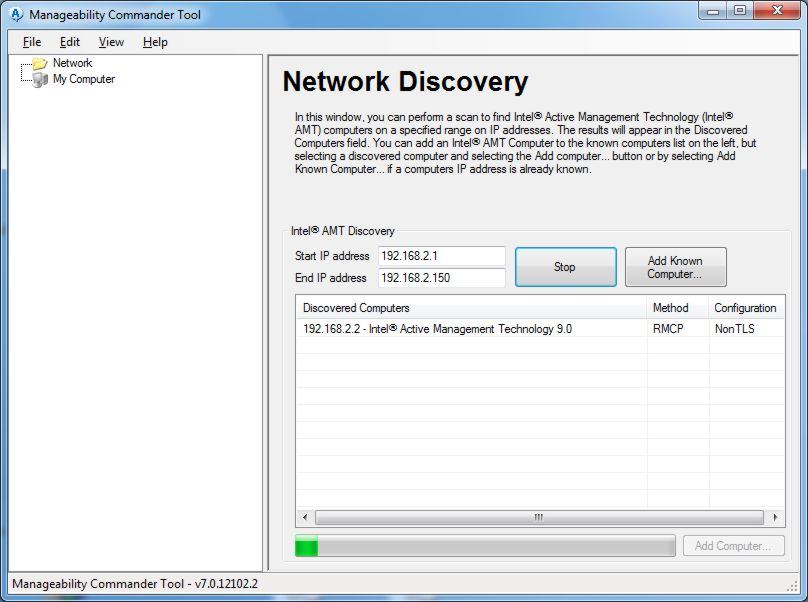Select the My Computer tree node label
This screenshot has height=602, width=808.
pyautogui.click(x=84, y=79)
